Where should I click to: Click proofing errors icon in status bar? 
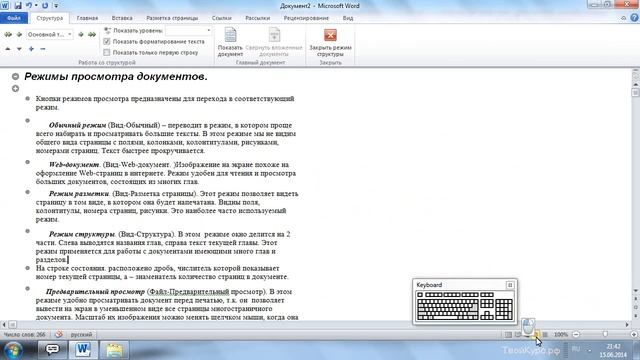[59, 334]
